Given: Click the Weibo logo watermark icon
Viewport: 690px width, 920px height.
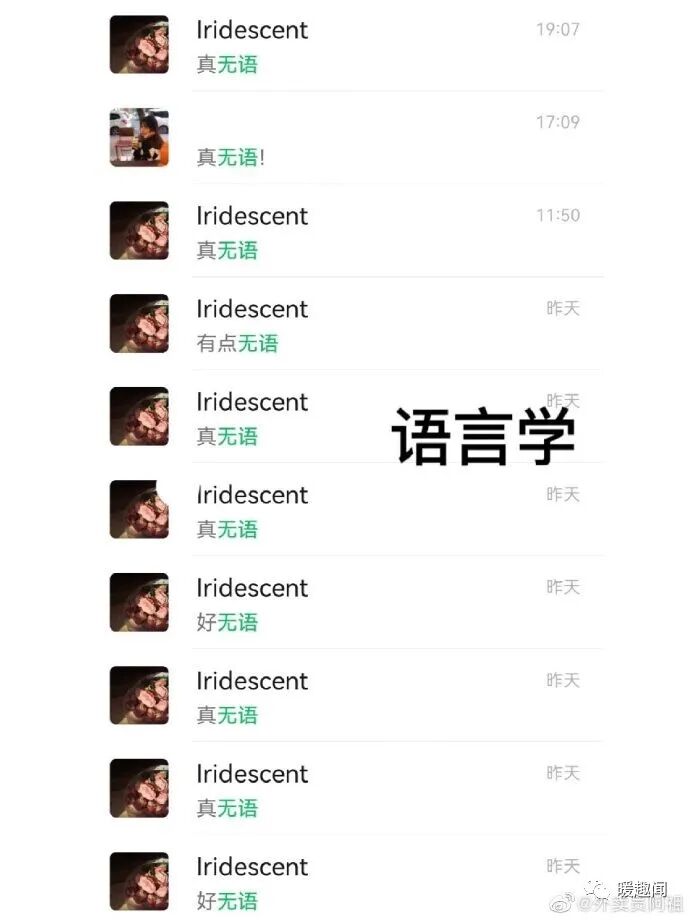Looking at the screenshot, I should (x=562, y=903).
